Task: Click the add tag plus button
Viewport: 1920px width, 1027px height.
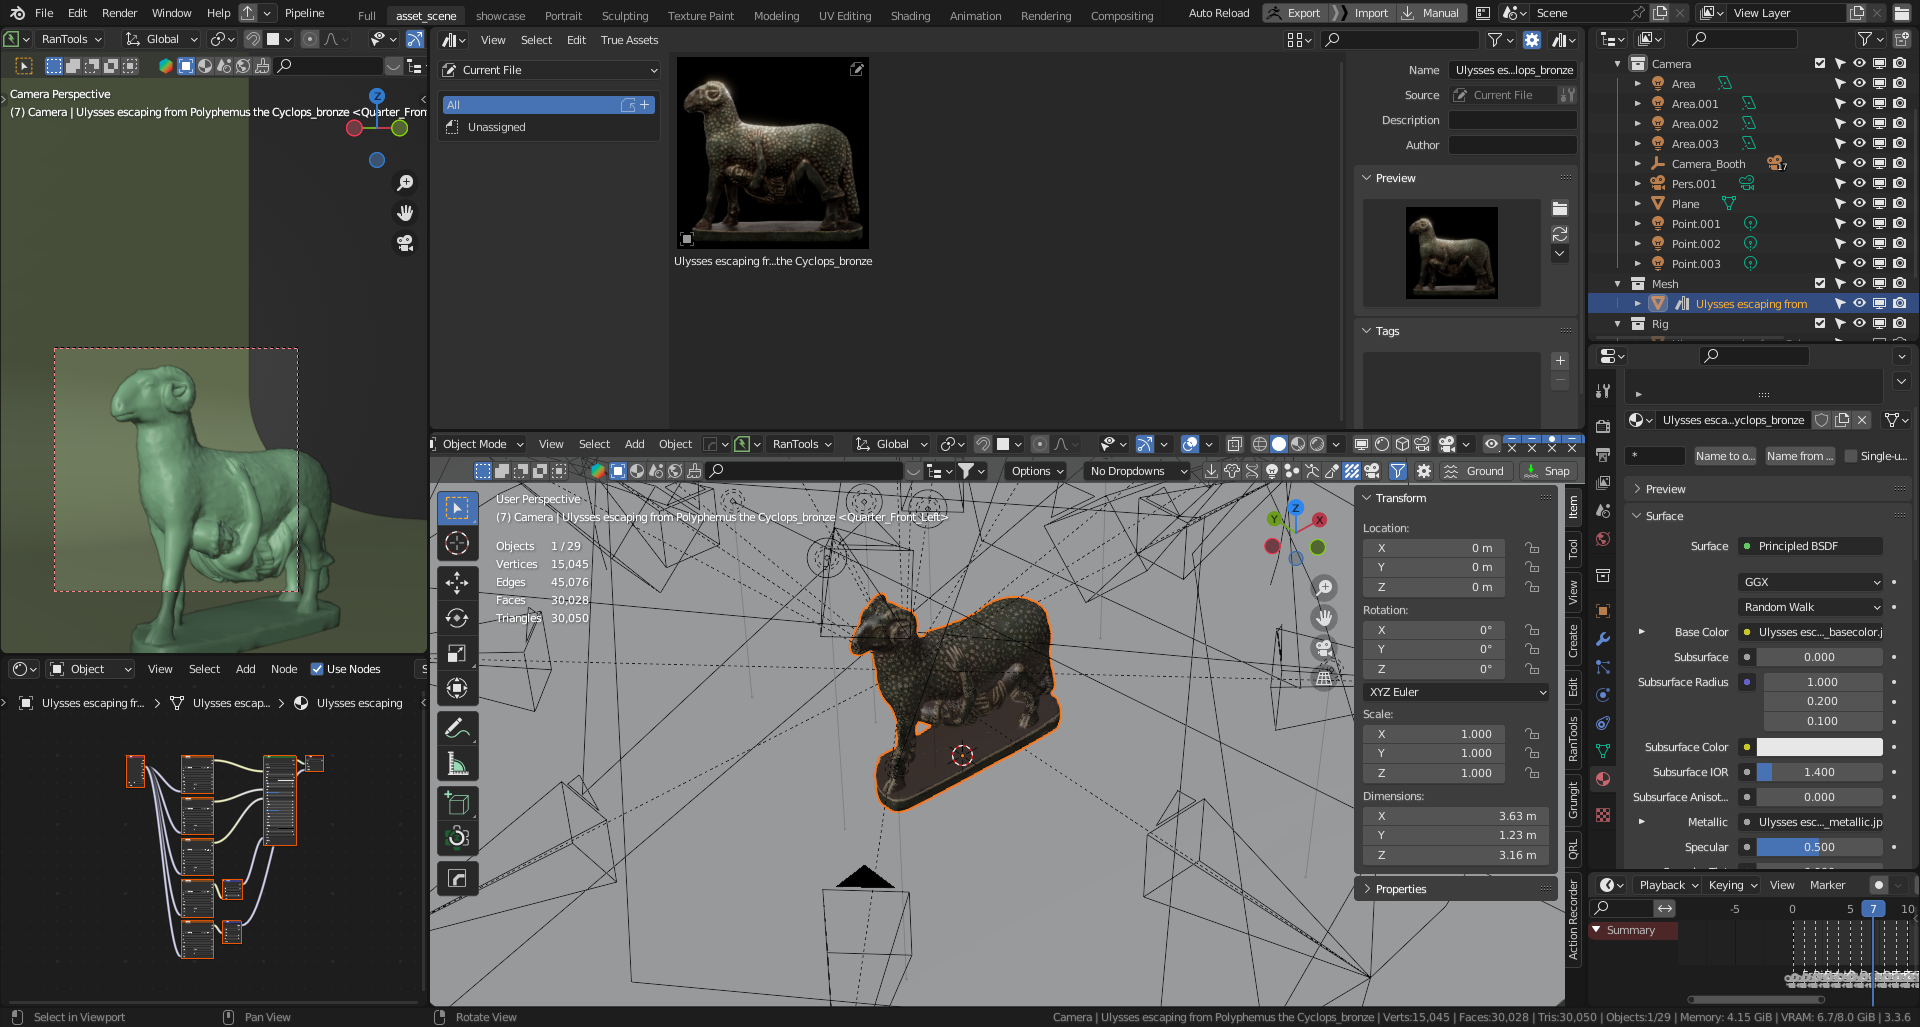Action: [1560, 361]
